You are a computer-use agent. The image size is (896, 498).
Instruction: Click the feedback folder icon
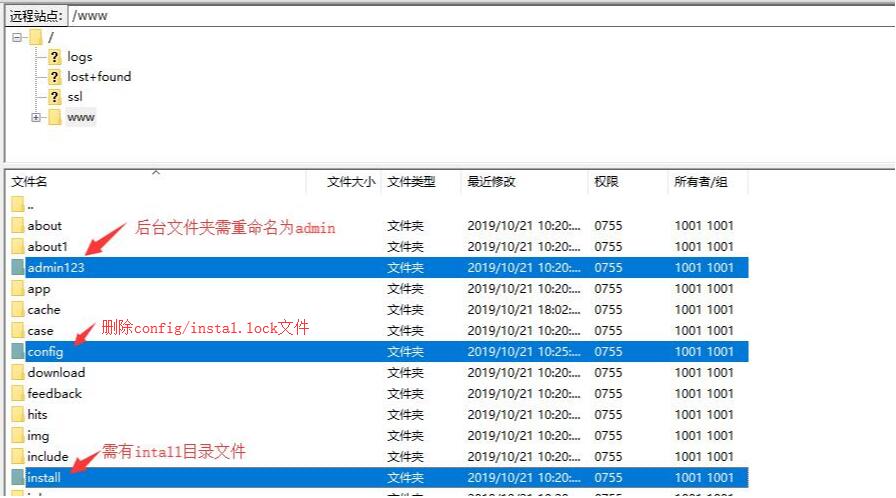tap(18, 393)
